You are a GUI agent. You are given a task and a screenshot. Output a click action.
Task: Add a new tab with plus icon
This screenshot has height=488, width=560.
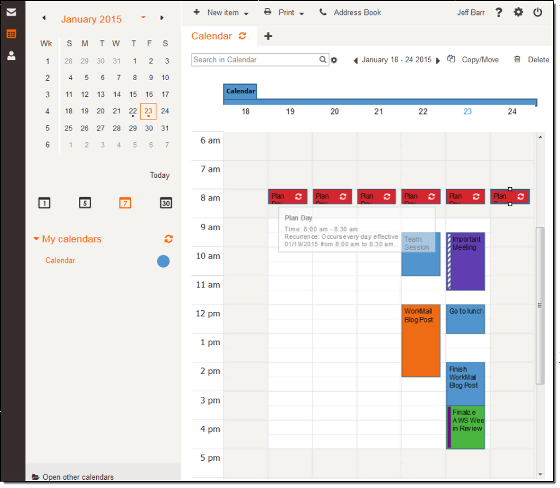tap(268, 36)
